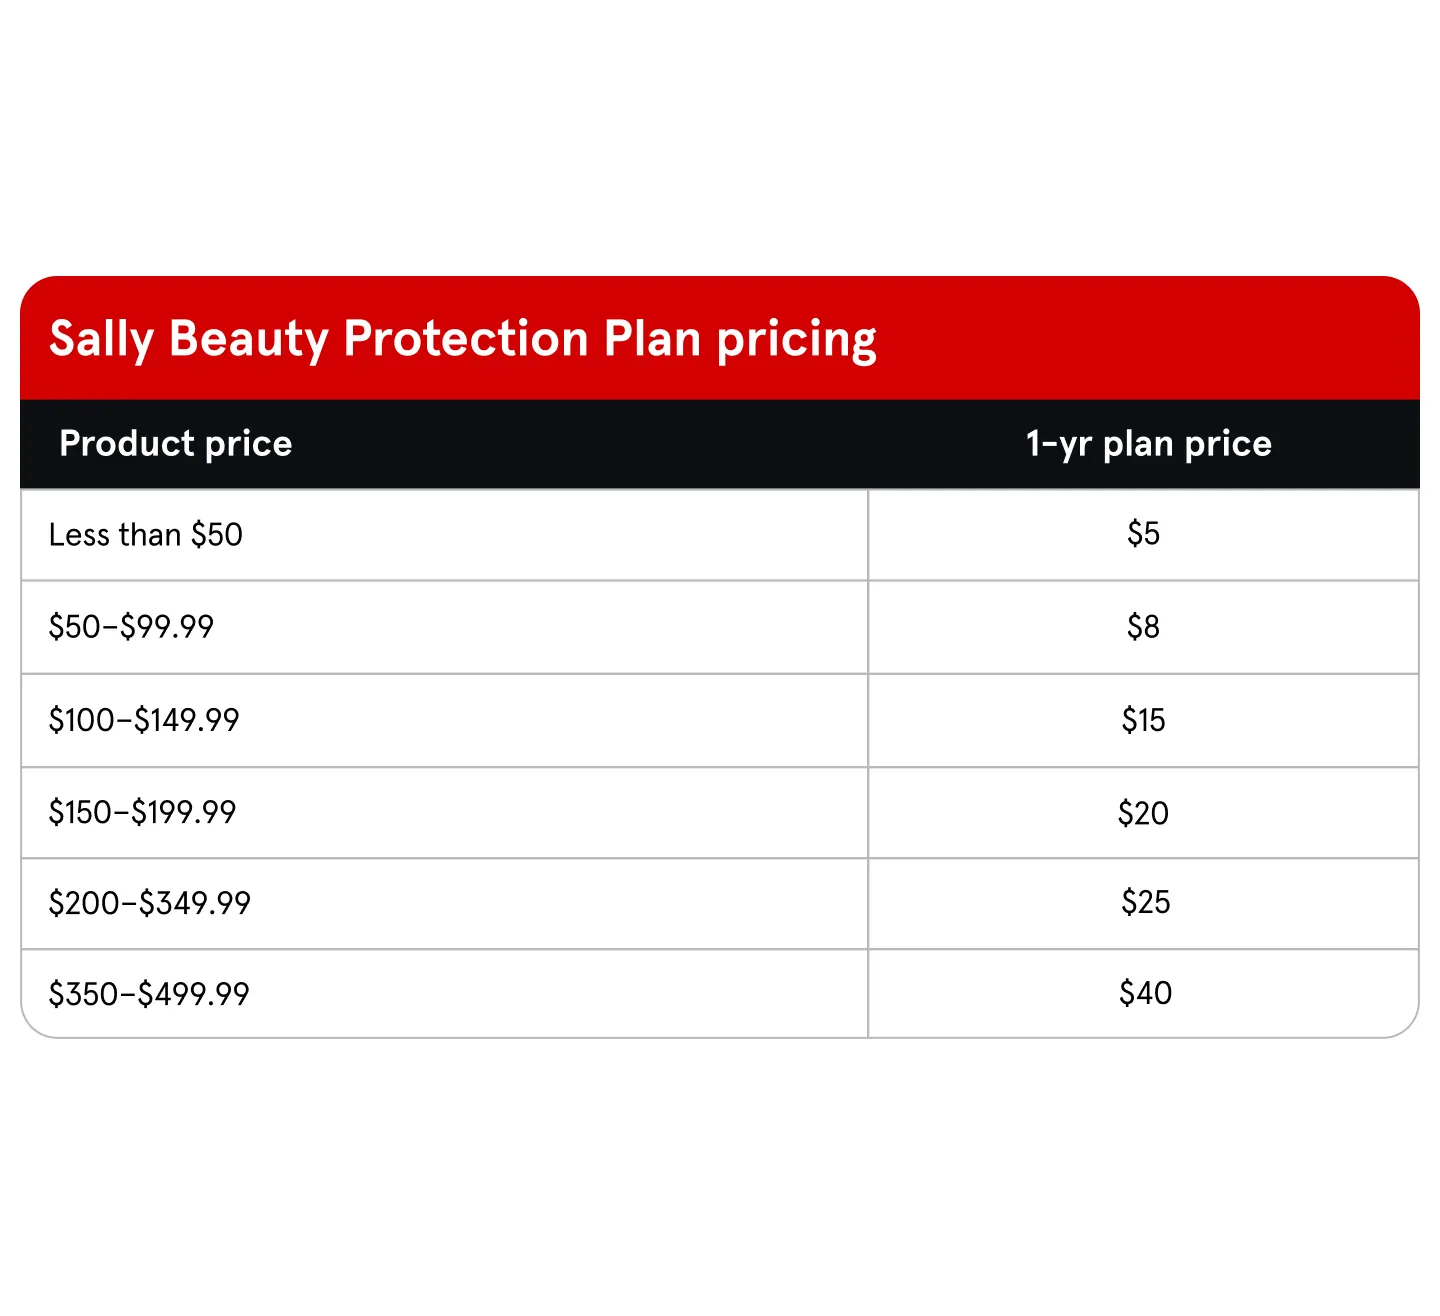
Task: Click the $15 plan price cell
Action: coord(1143,719)
